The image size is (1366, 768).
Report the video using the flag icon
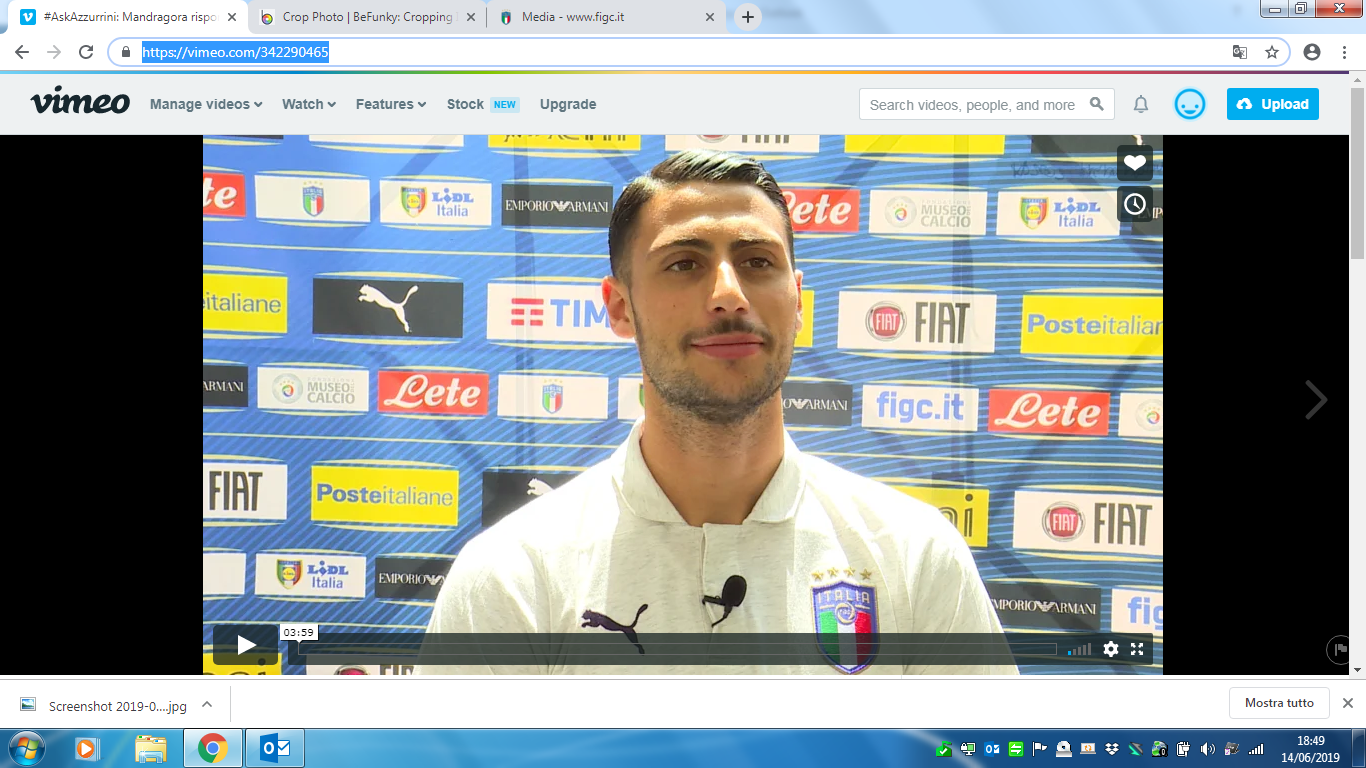tap(1338, 649)
